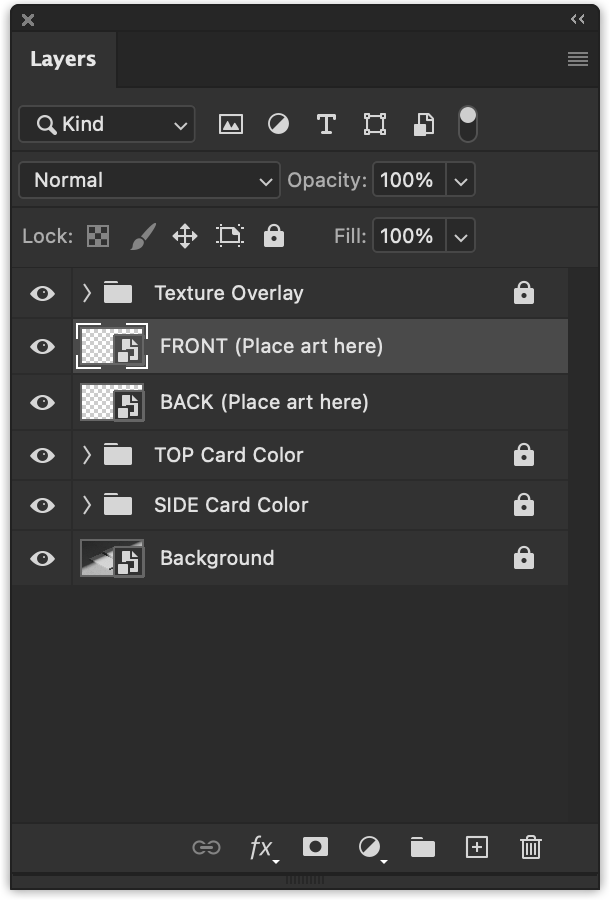Image resolution: width=610 pixels, height=904 pixels.
Task: Filter for pixel layers icon
Action: coord(231,124)
